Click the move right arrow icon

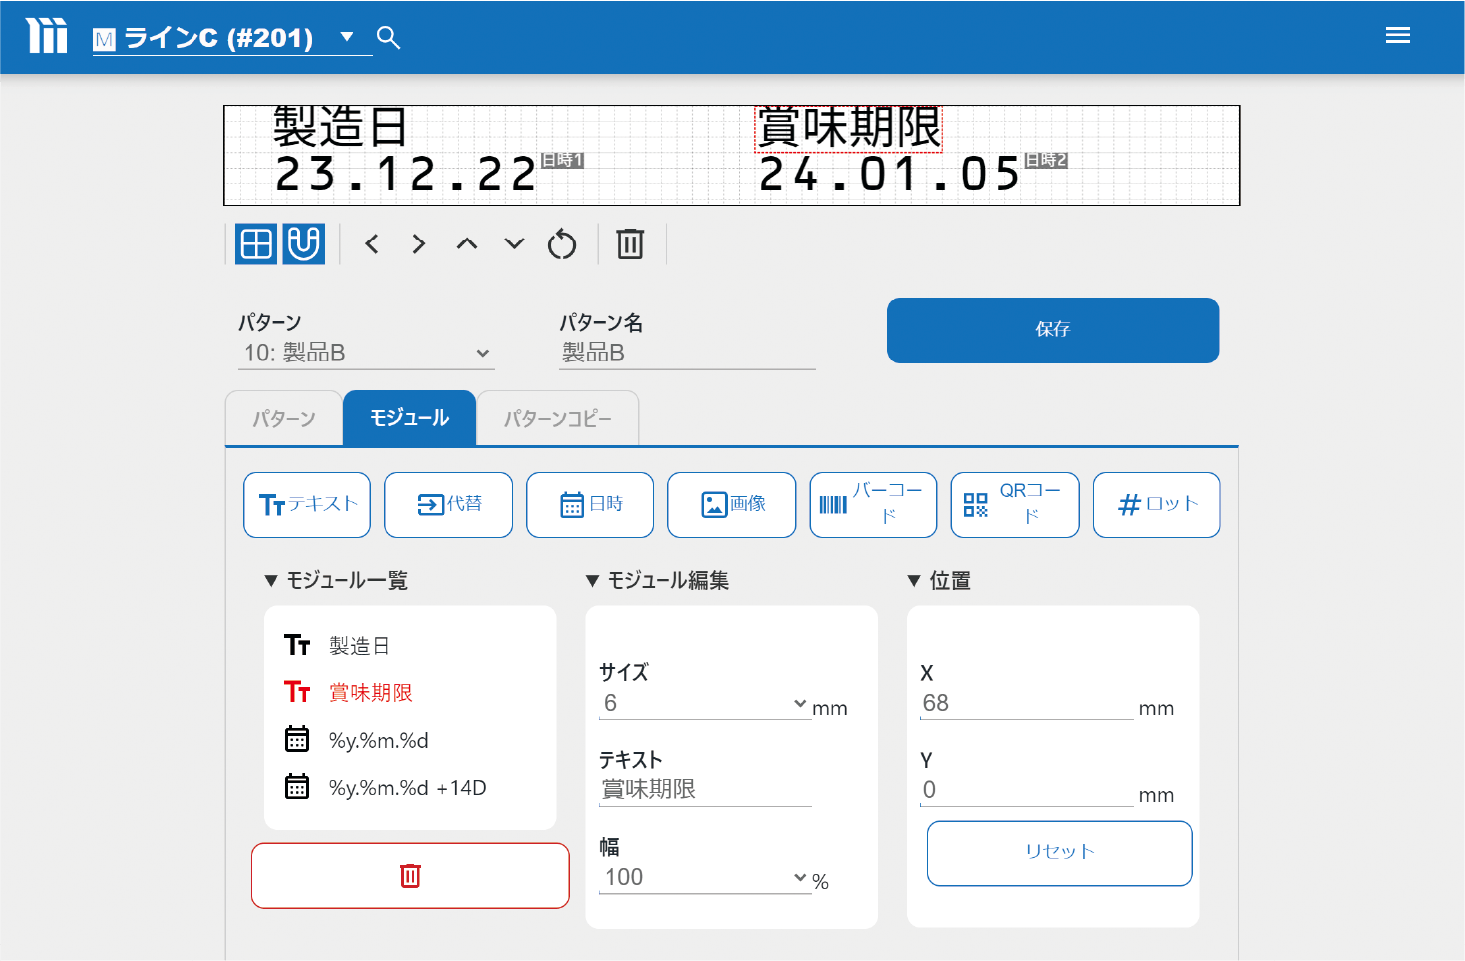click(x=419, y=244)
